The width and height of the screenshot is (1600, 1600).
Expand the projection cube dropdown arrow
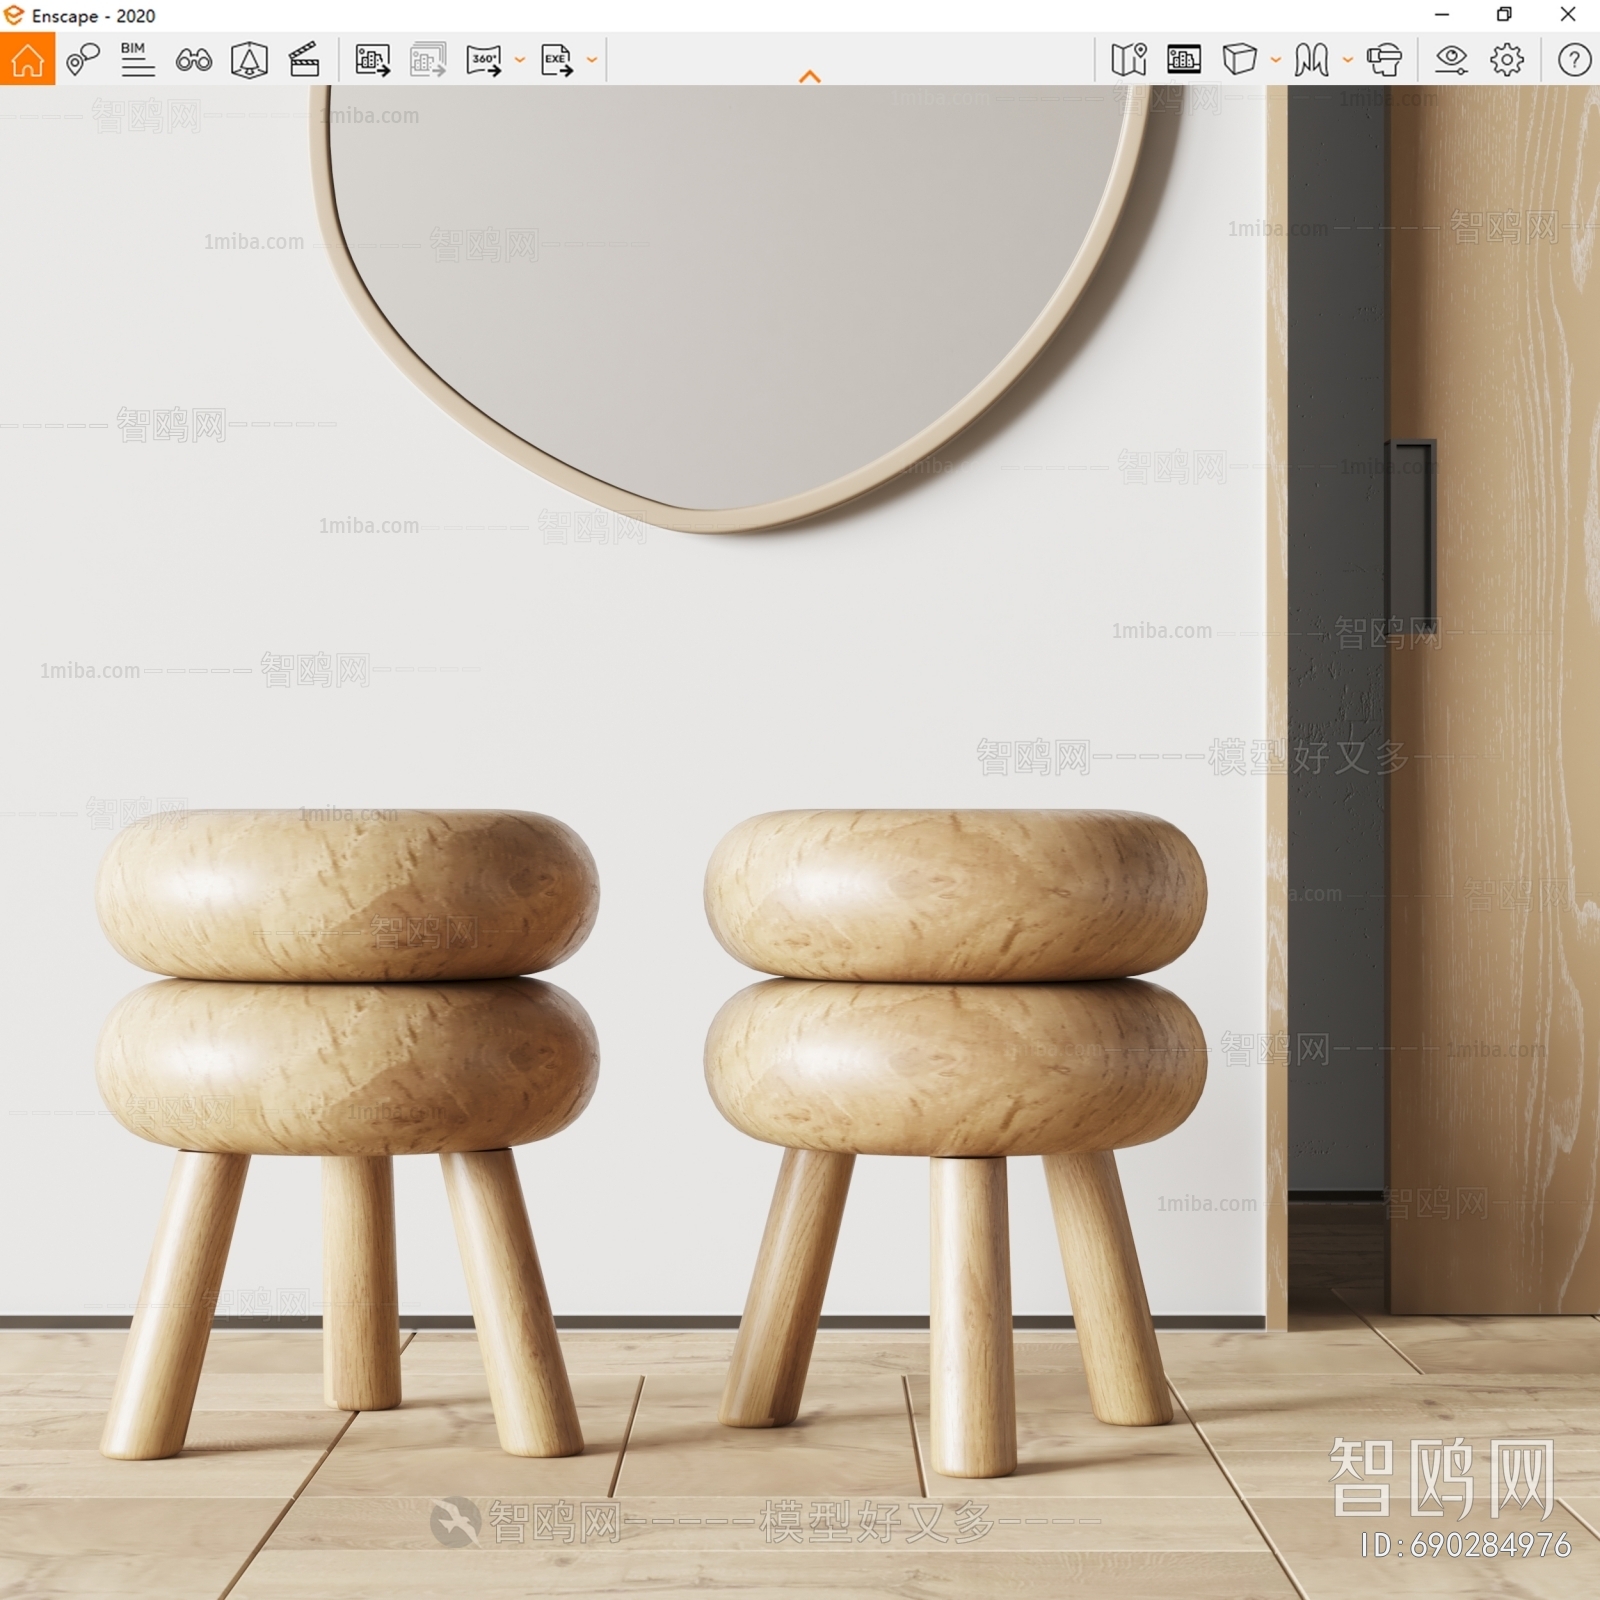(x=1275, y=60)
